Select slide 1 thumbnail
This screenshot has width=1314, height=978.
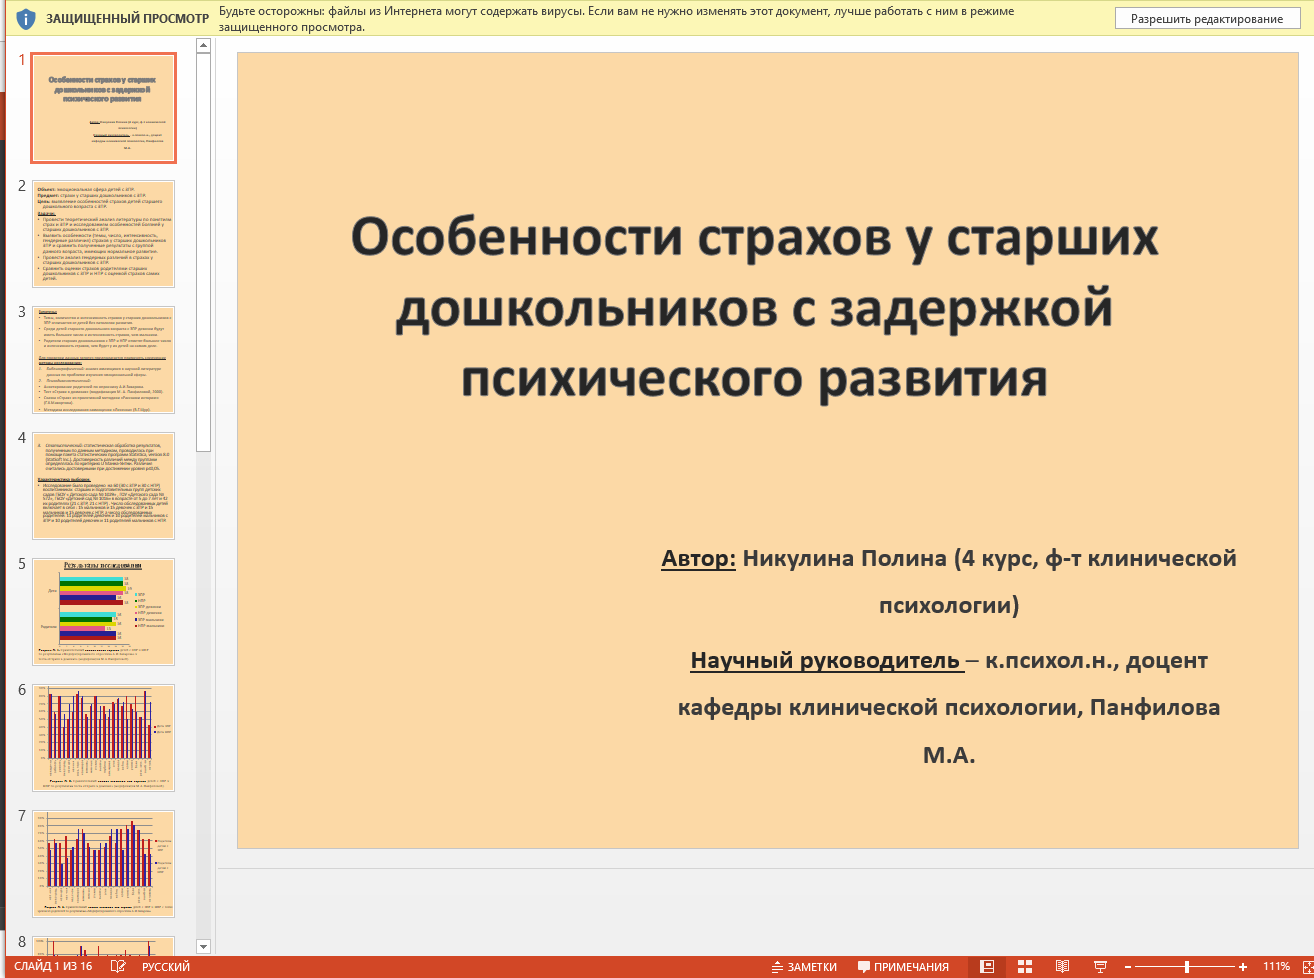pos(104,108)
